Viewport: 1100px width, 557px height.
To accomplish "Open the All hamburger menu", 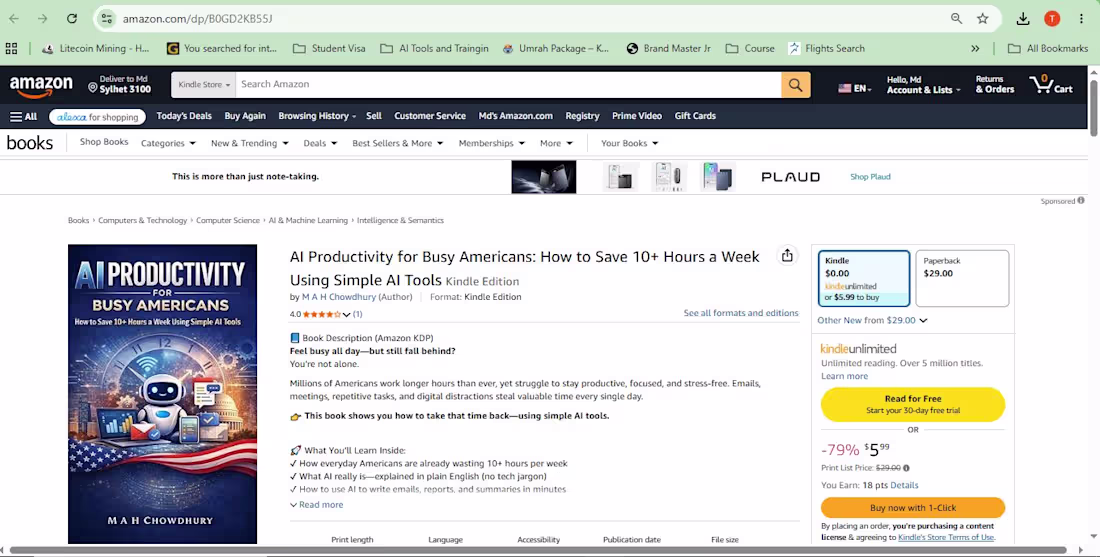I will [x=23, y=116].
